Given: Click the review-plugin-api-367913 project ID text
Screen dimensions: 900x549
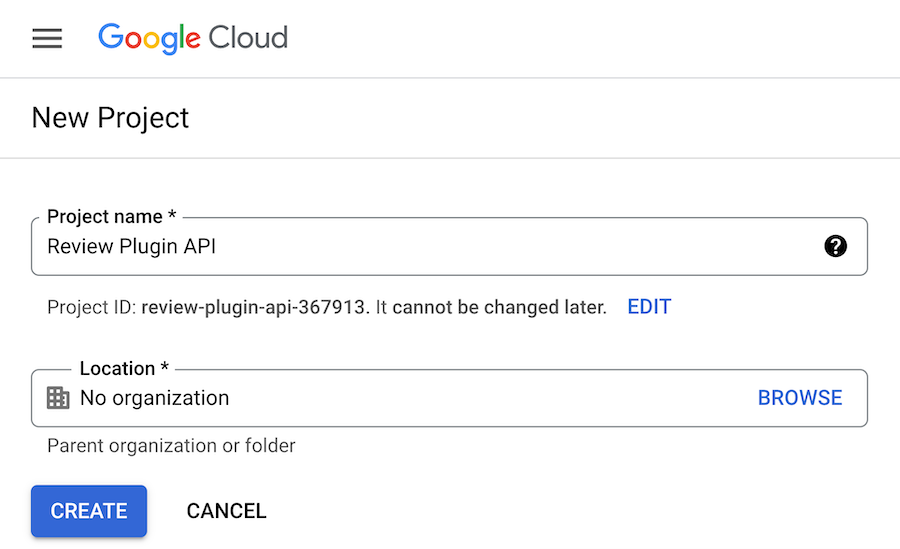Looking at the screenshot, I should (x=254, y=307).
